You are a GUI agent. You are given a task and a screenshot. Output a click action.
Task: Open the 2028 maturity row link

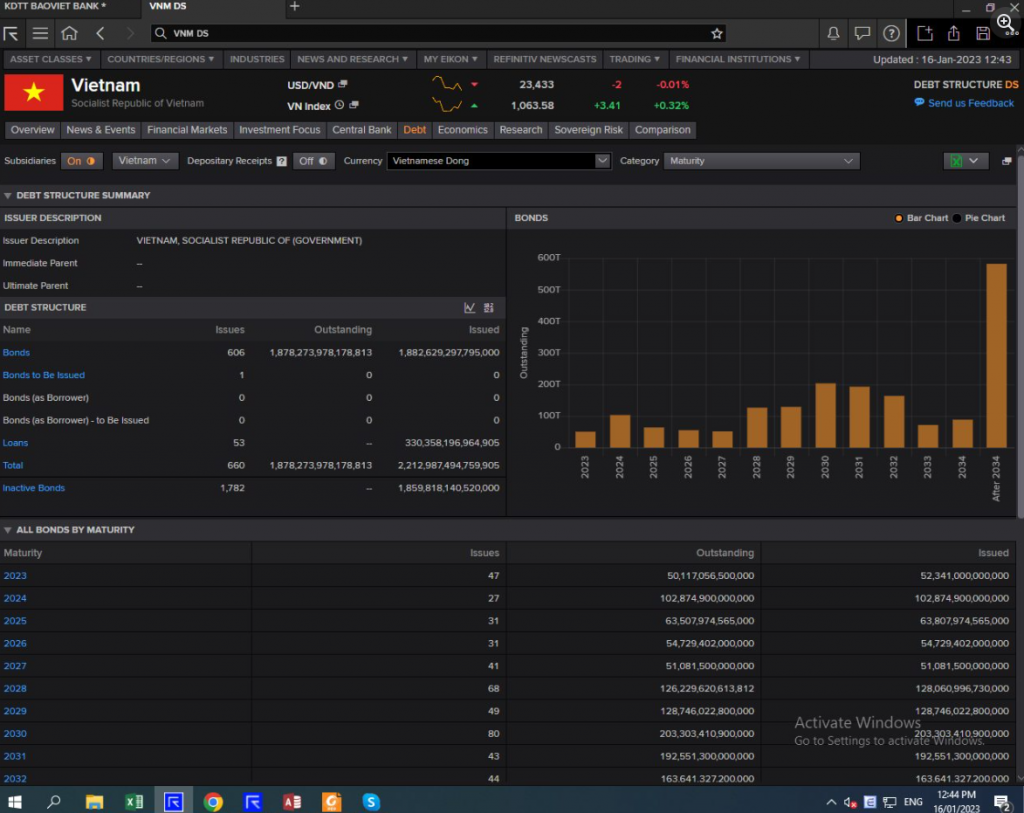[15, 689]
